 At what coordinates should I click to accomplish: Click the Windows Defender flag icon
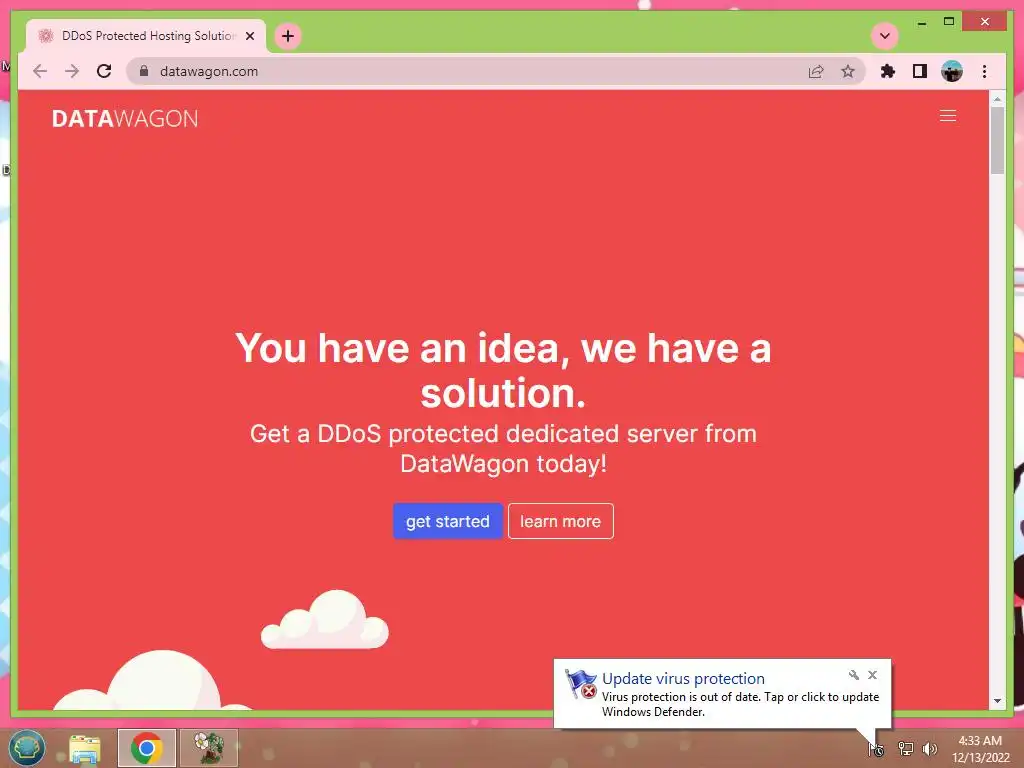(x=581, y=684)
